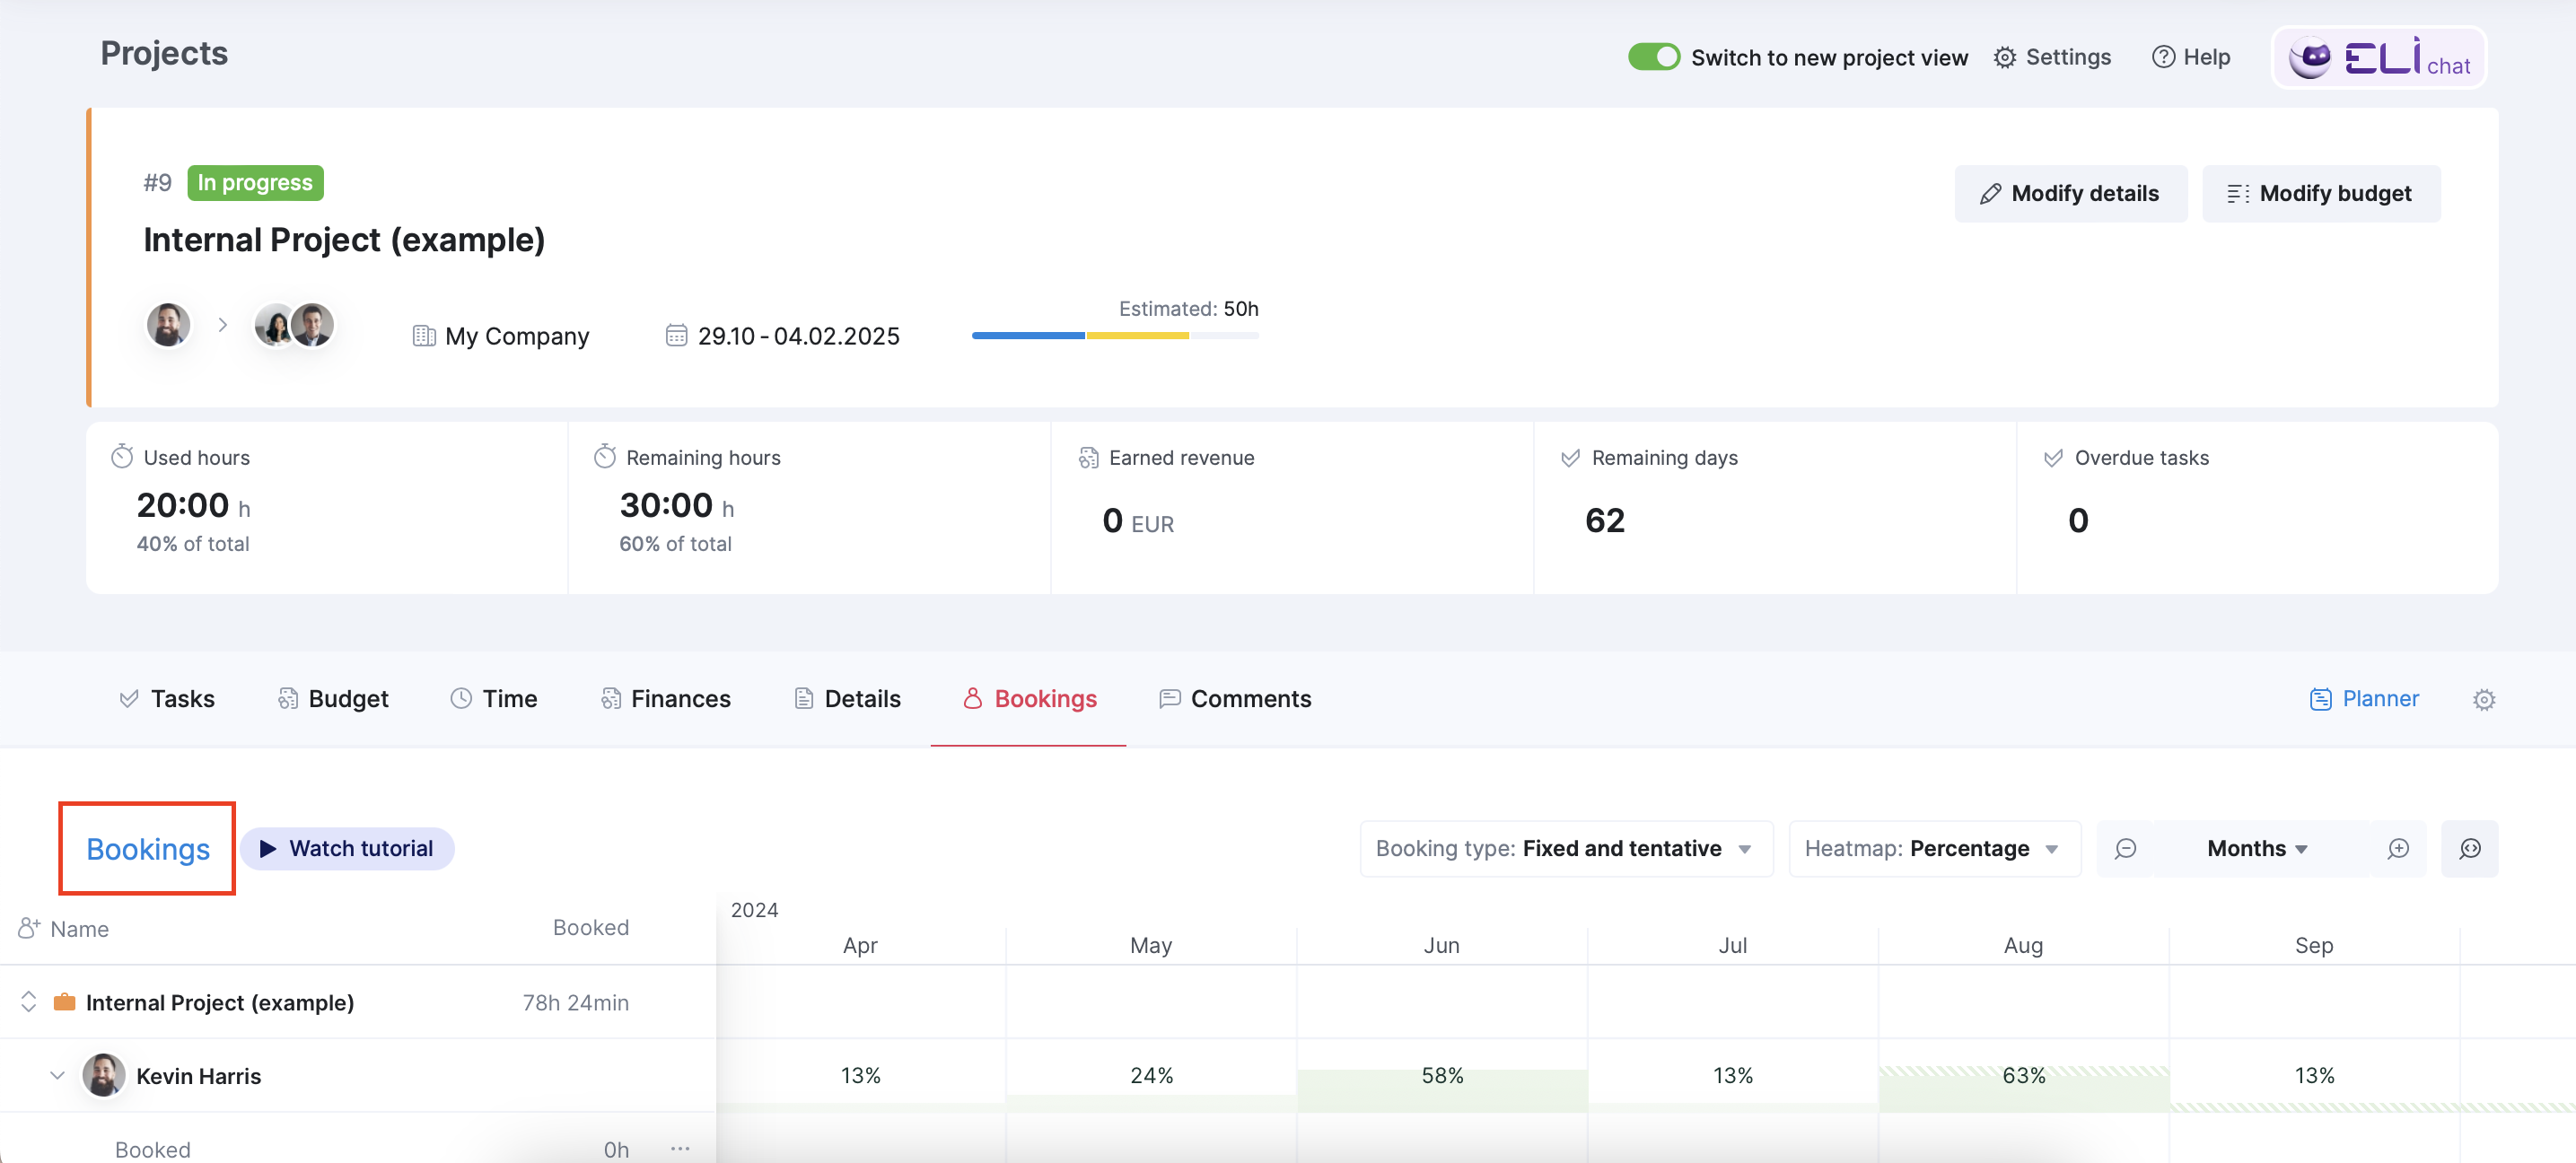Open the Heatmap Percentage dropdown

coord(1934,848)
